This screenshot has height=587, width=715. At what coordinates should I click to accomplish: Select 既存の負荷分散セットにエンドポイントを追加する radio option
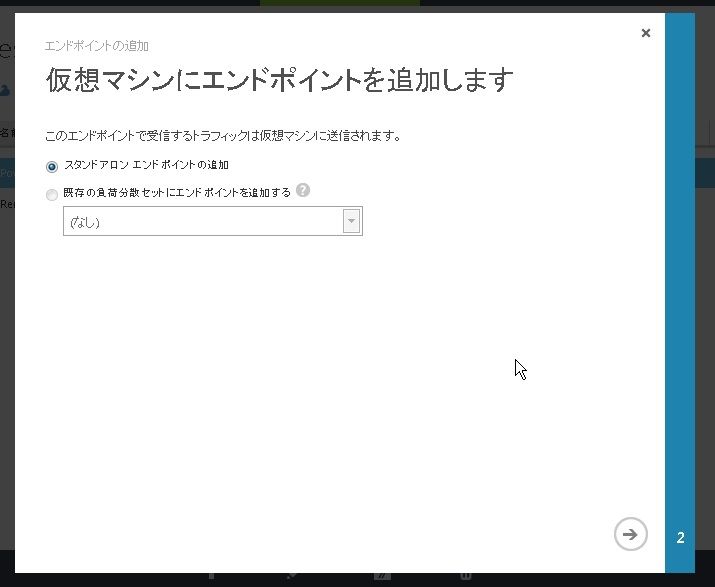52,195
